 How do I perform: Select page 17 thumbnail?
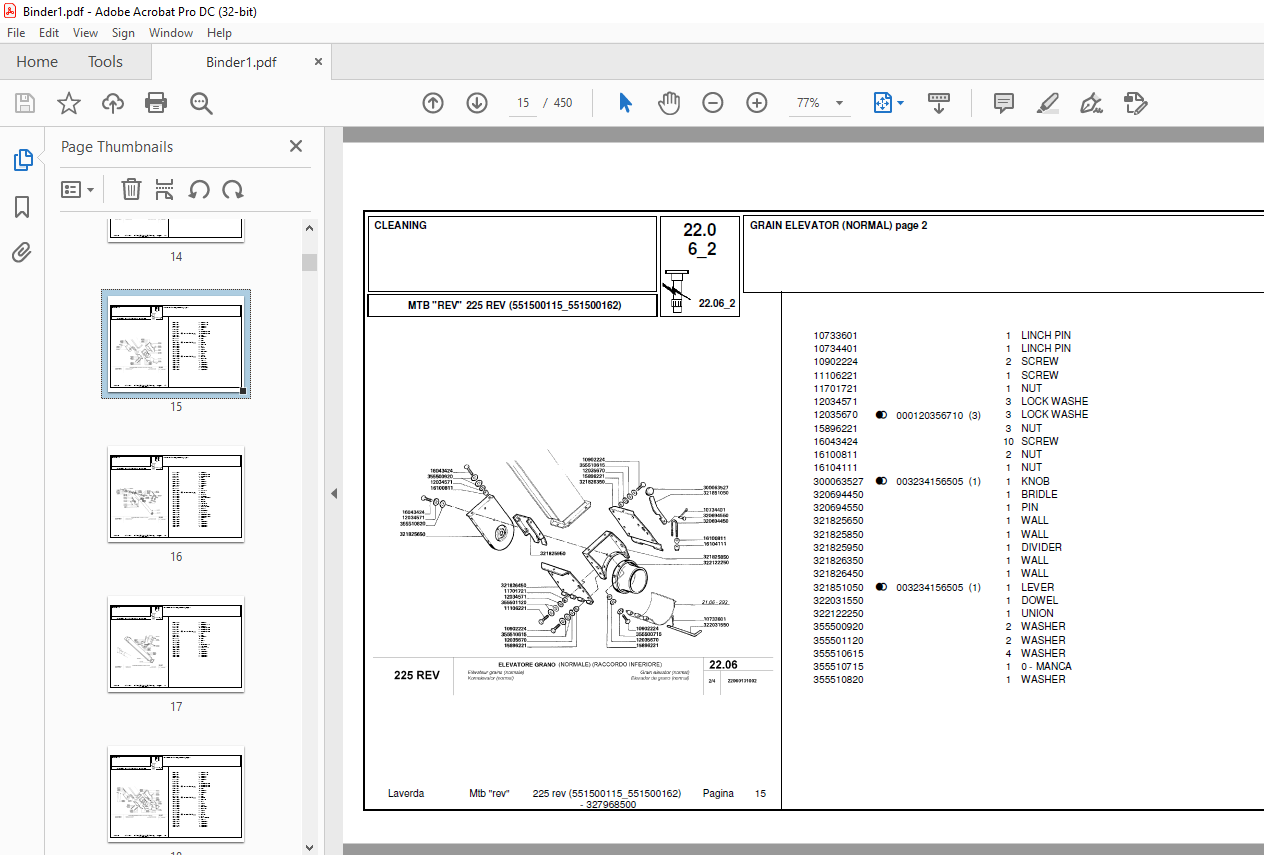[x=176, y=644]
